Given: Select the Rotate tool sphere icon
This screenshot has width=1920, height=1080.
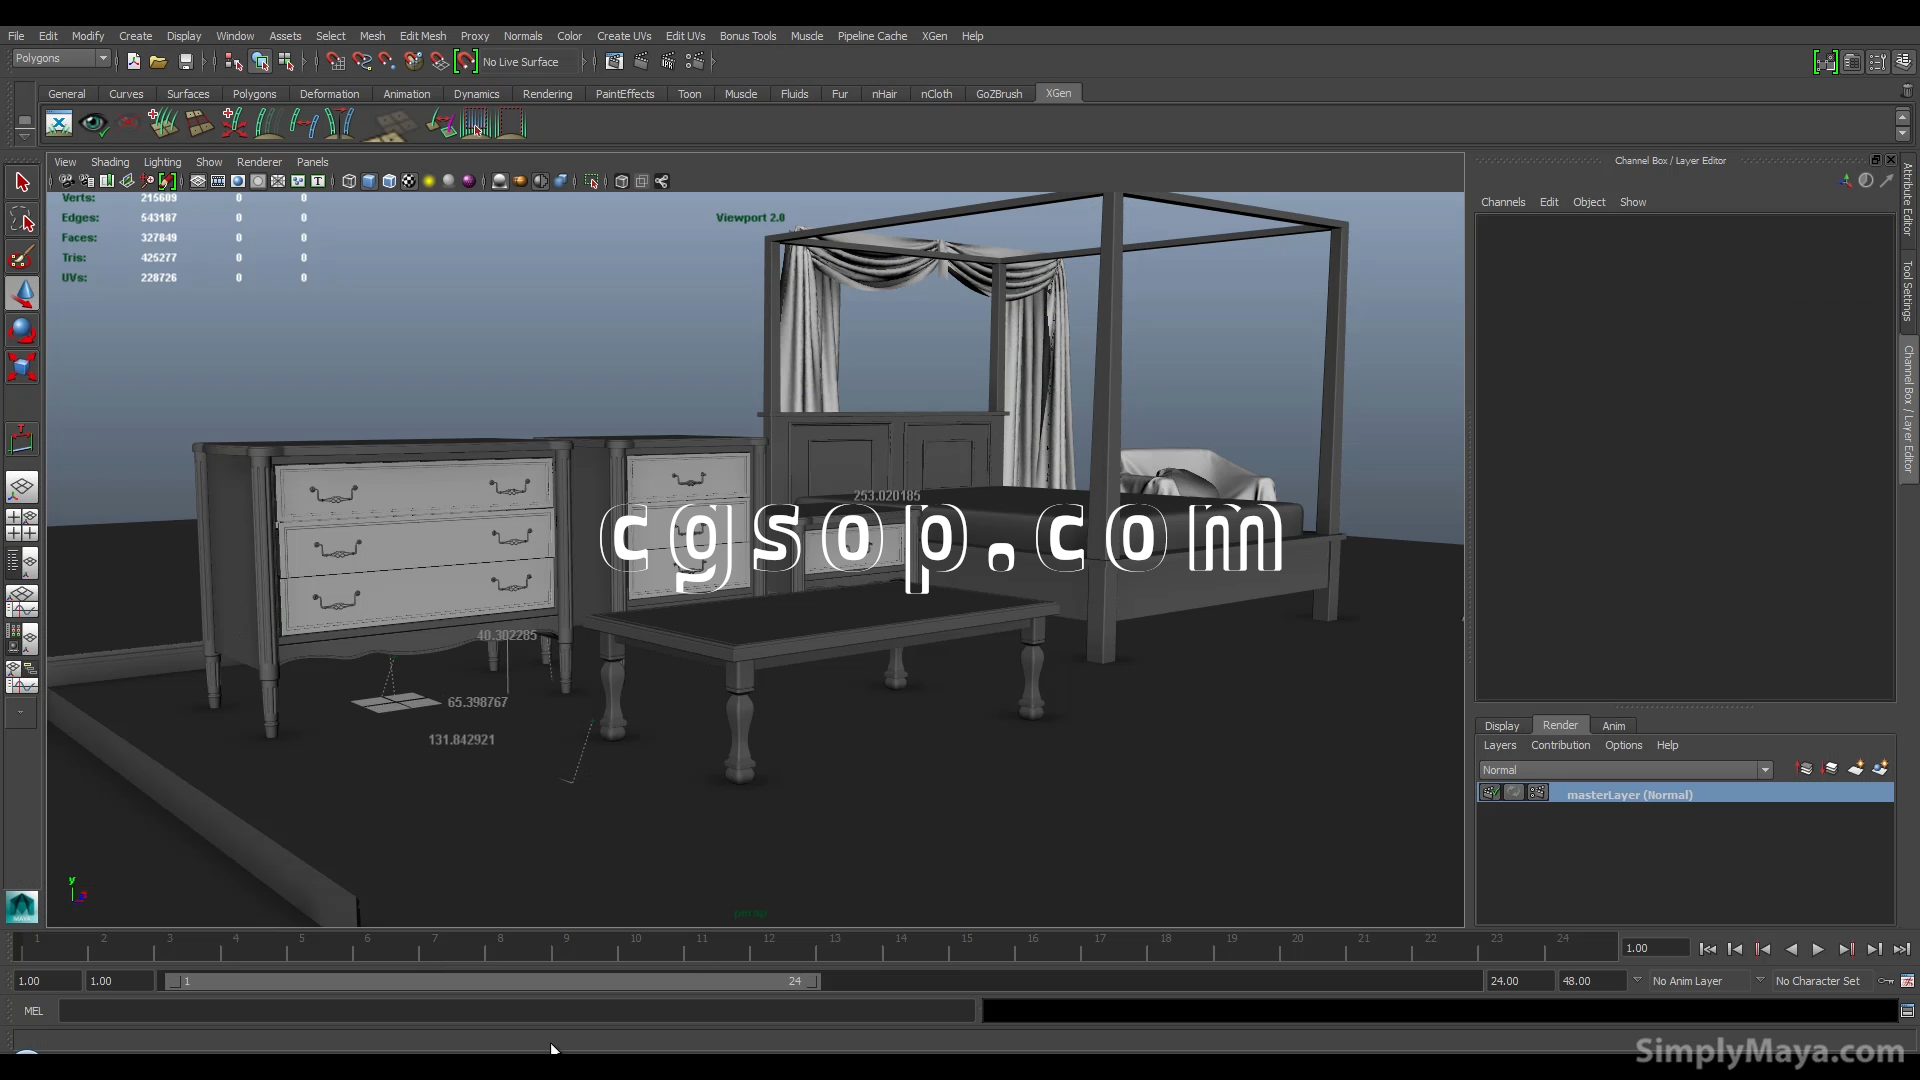Looking at the screenshot, I should [x=22, y=331].
